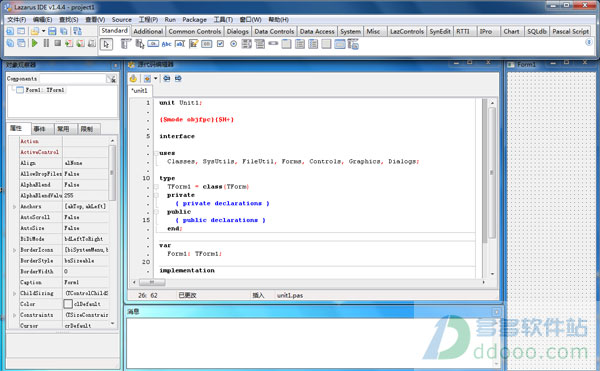This screenshot has width=600, height=371.
Task: Click the Align property value alNone
Action: tap(85, 163)
